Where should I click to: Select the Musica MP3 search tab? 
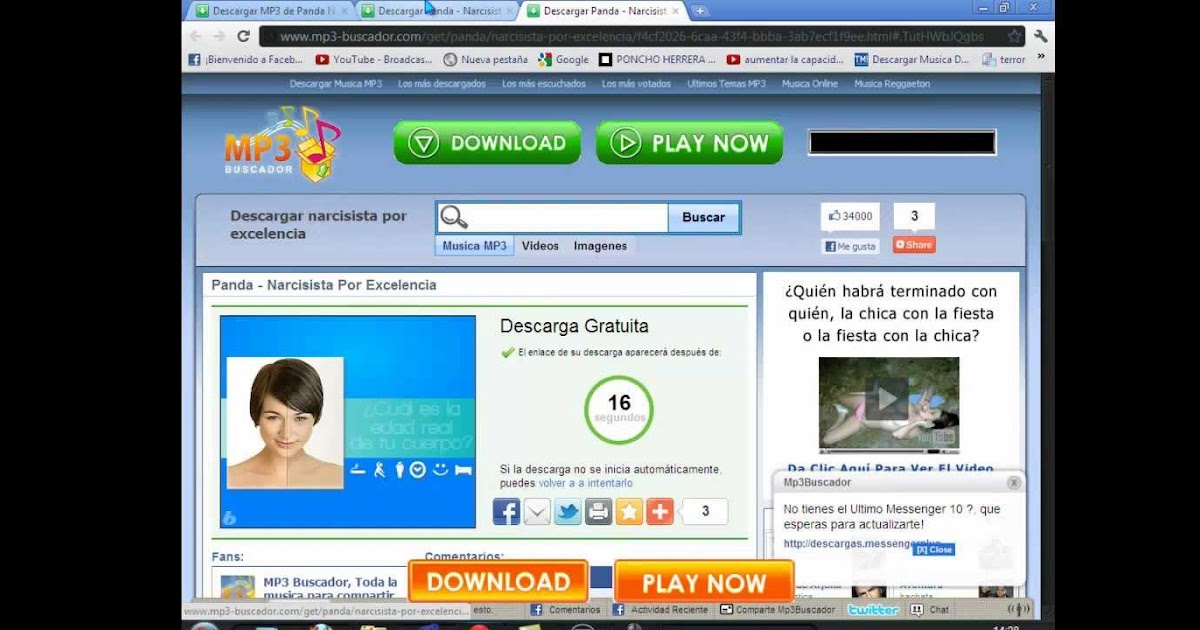tap(475, 246)
